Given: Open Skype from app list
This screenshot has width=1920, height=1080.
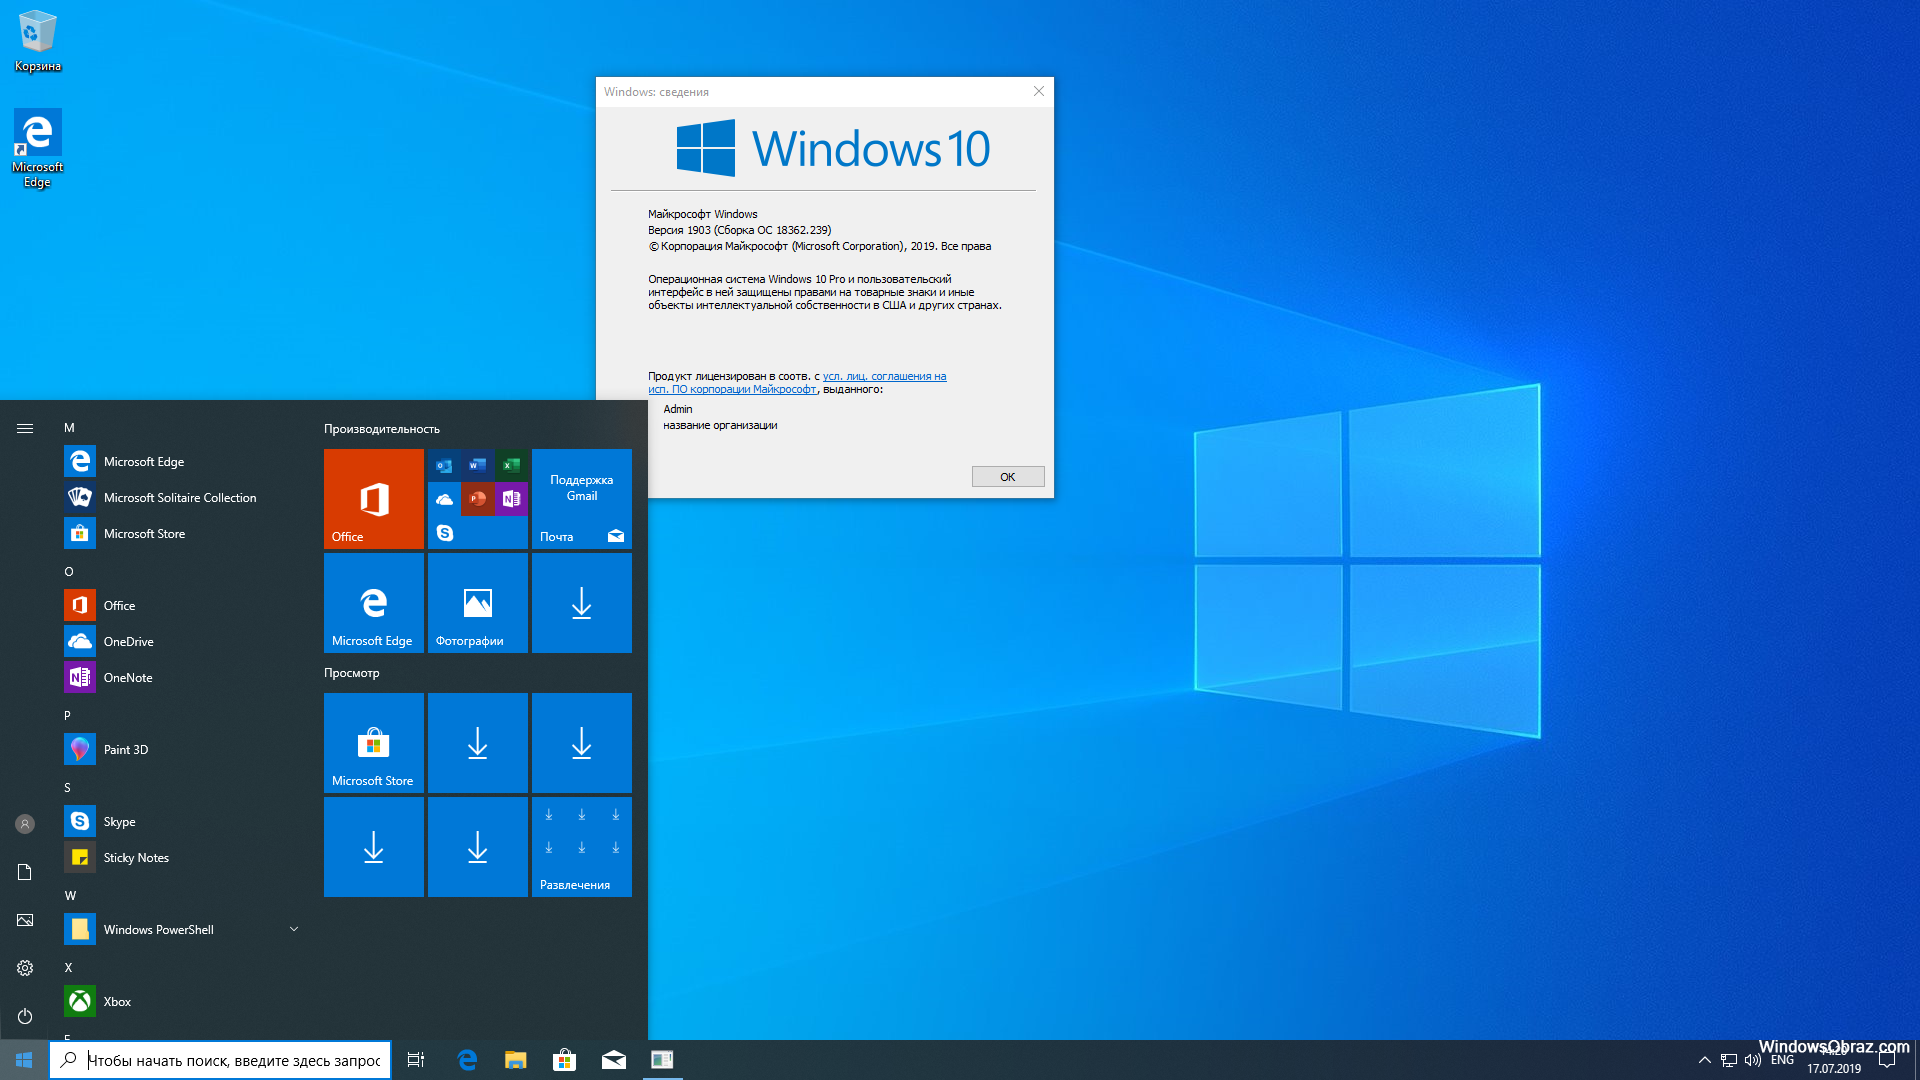Looking at the screenshot, I should [119, 820].
